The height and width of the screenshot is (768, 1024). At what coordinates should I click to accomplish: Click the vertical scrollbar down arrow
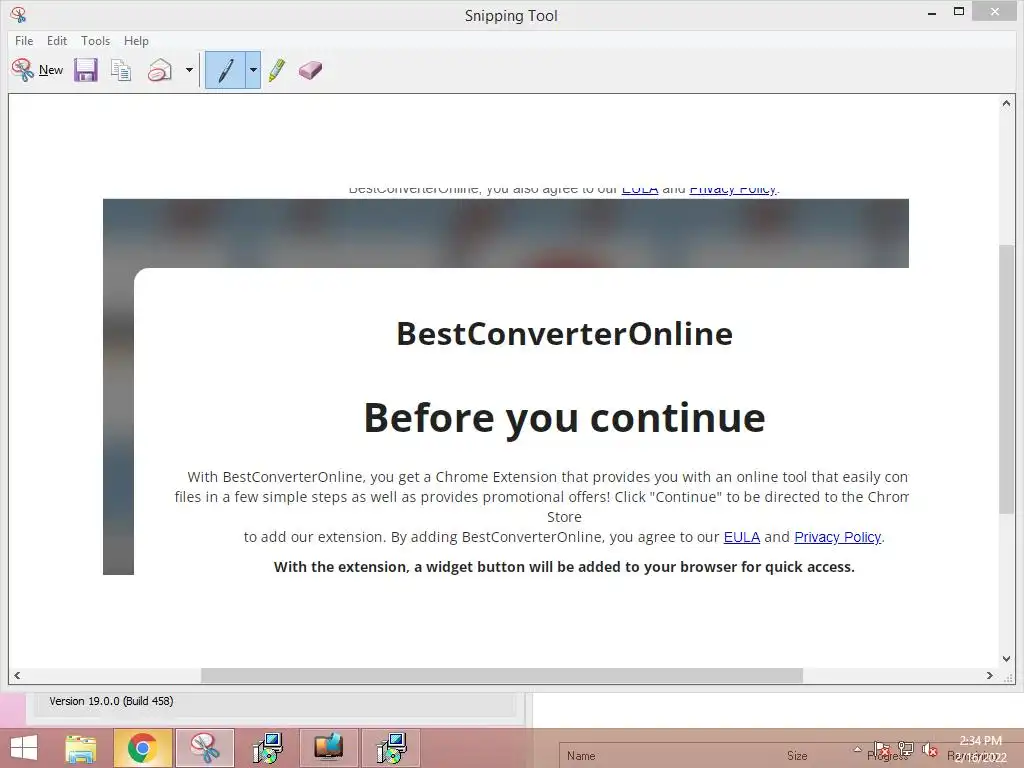1006,659
